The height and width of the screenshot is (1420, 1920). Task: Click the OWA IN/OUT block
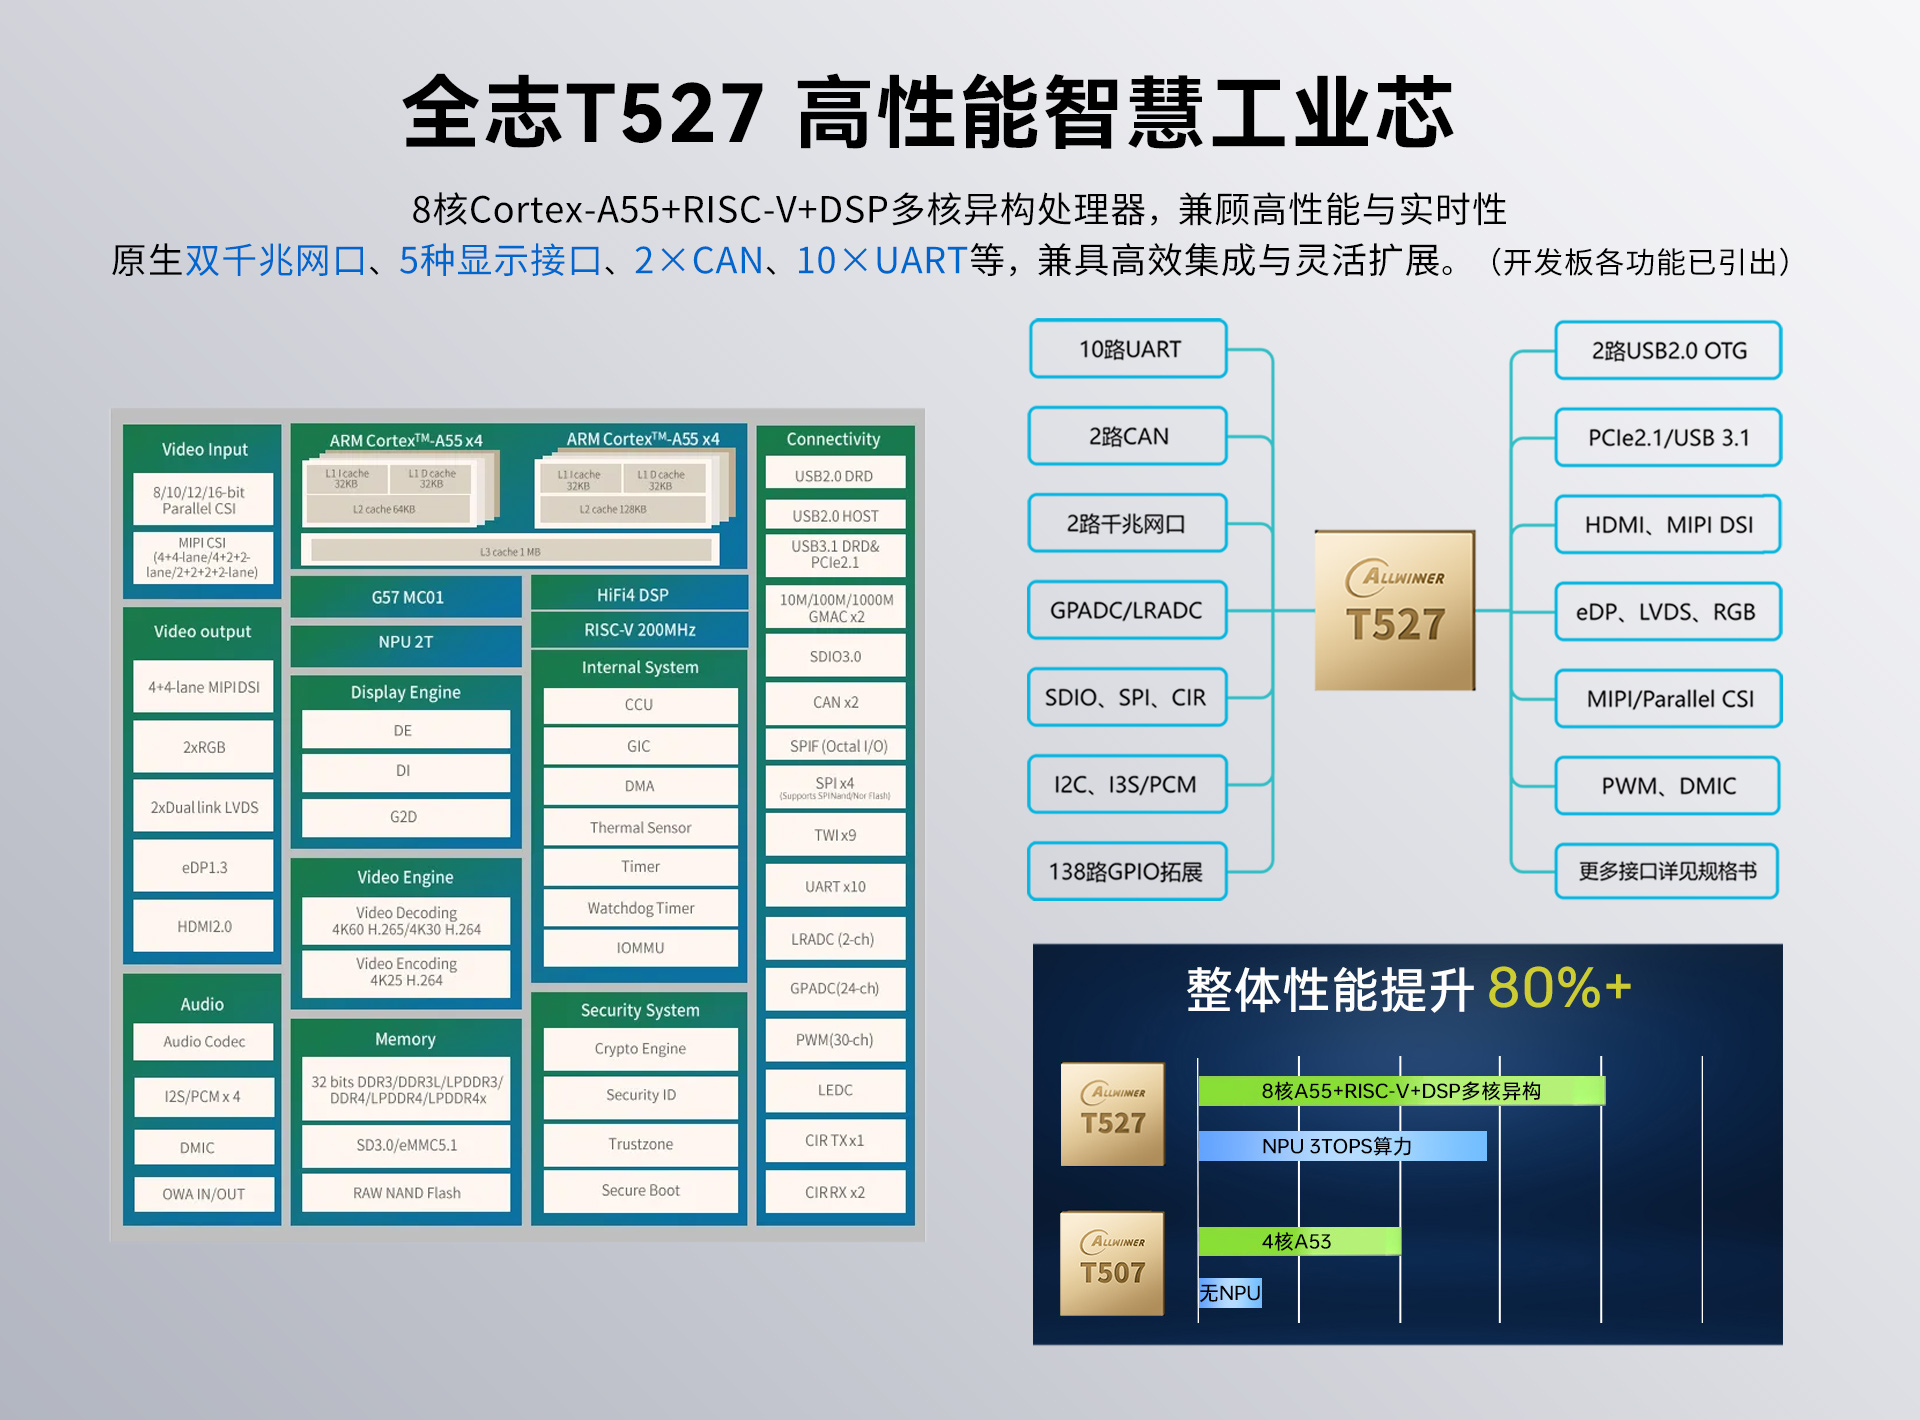(203, 1194)
